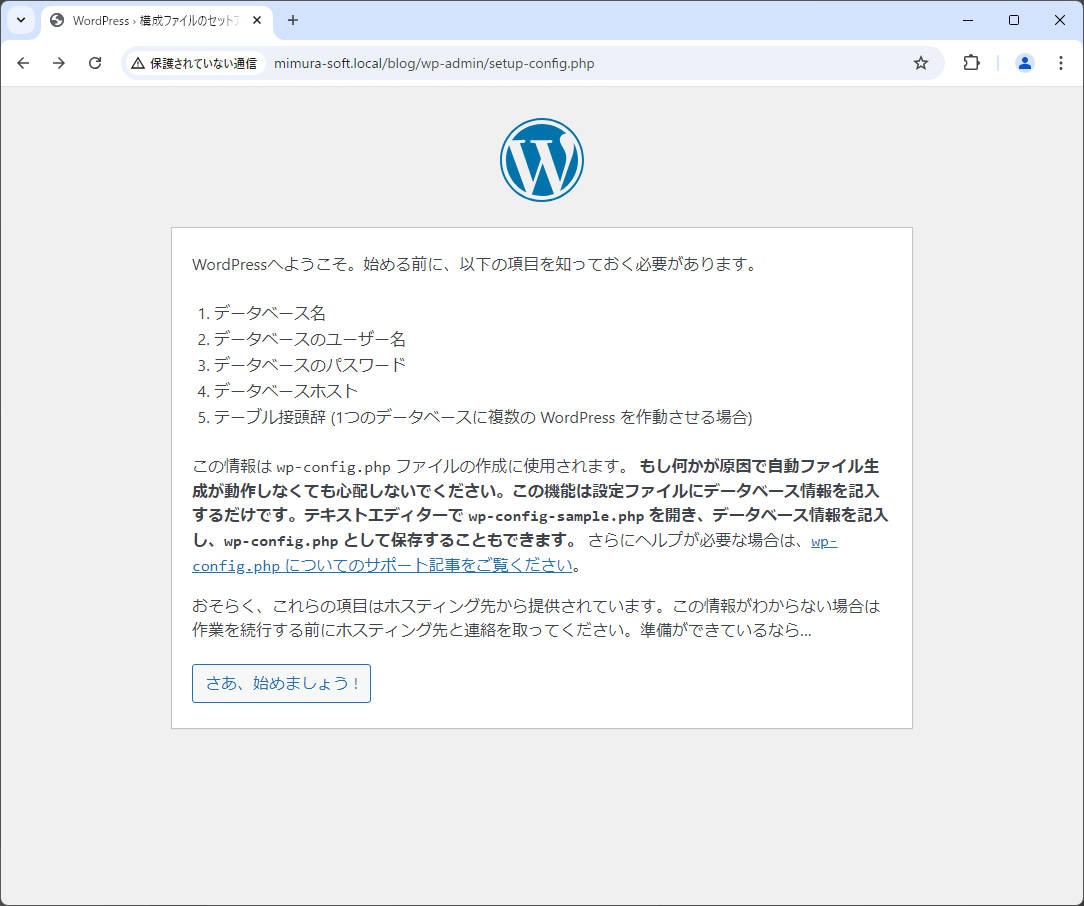Open the Chrome three-dot menu

pyautogui.click(x=1061, y=62)
